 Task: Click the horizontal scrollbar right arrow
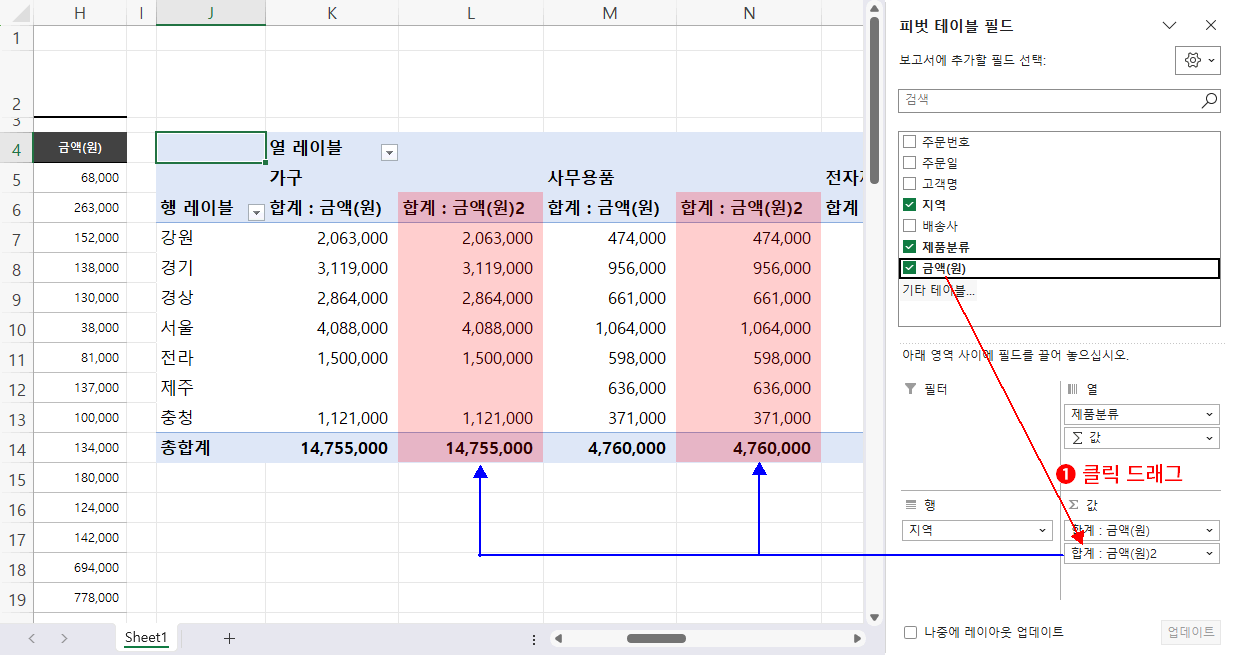click(858, 637)
